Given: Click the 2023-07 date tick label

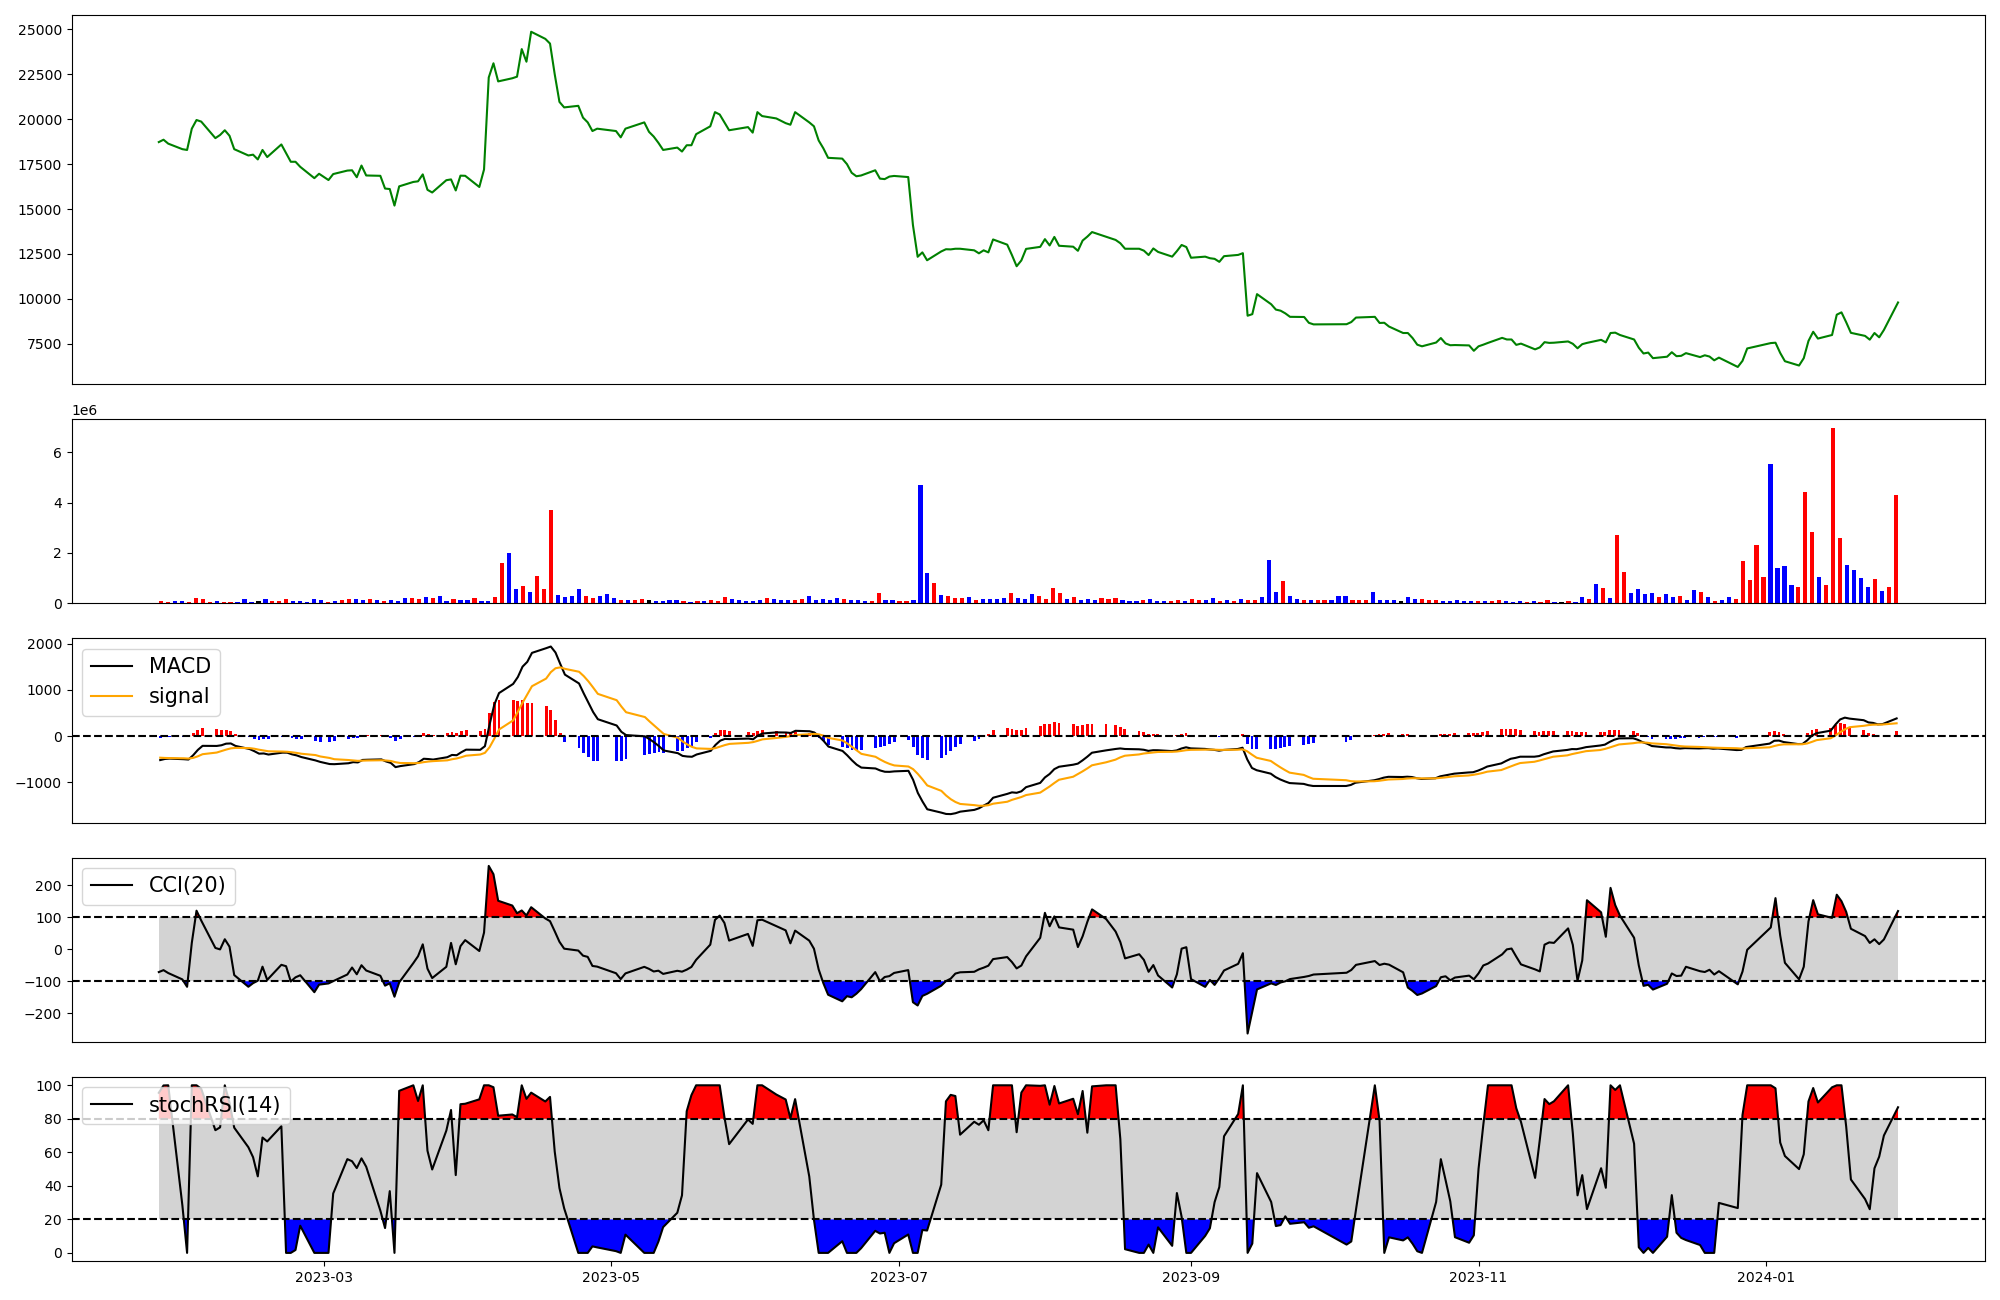Looking at the screenshot, I should click(x=899, y=1277).
